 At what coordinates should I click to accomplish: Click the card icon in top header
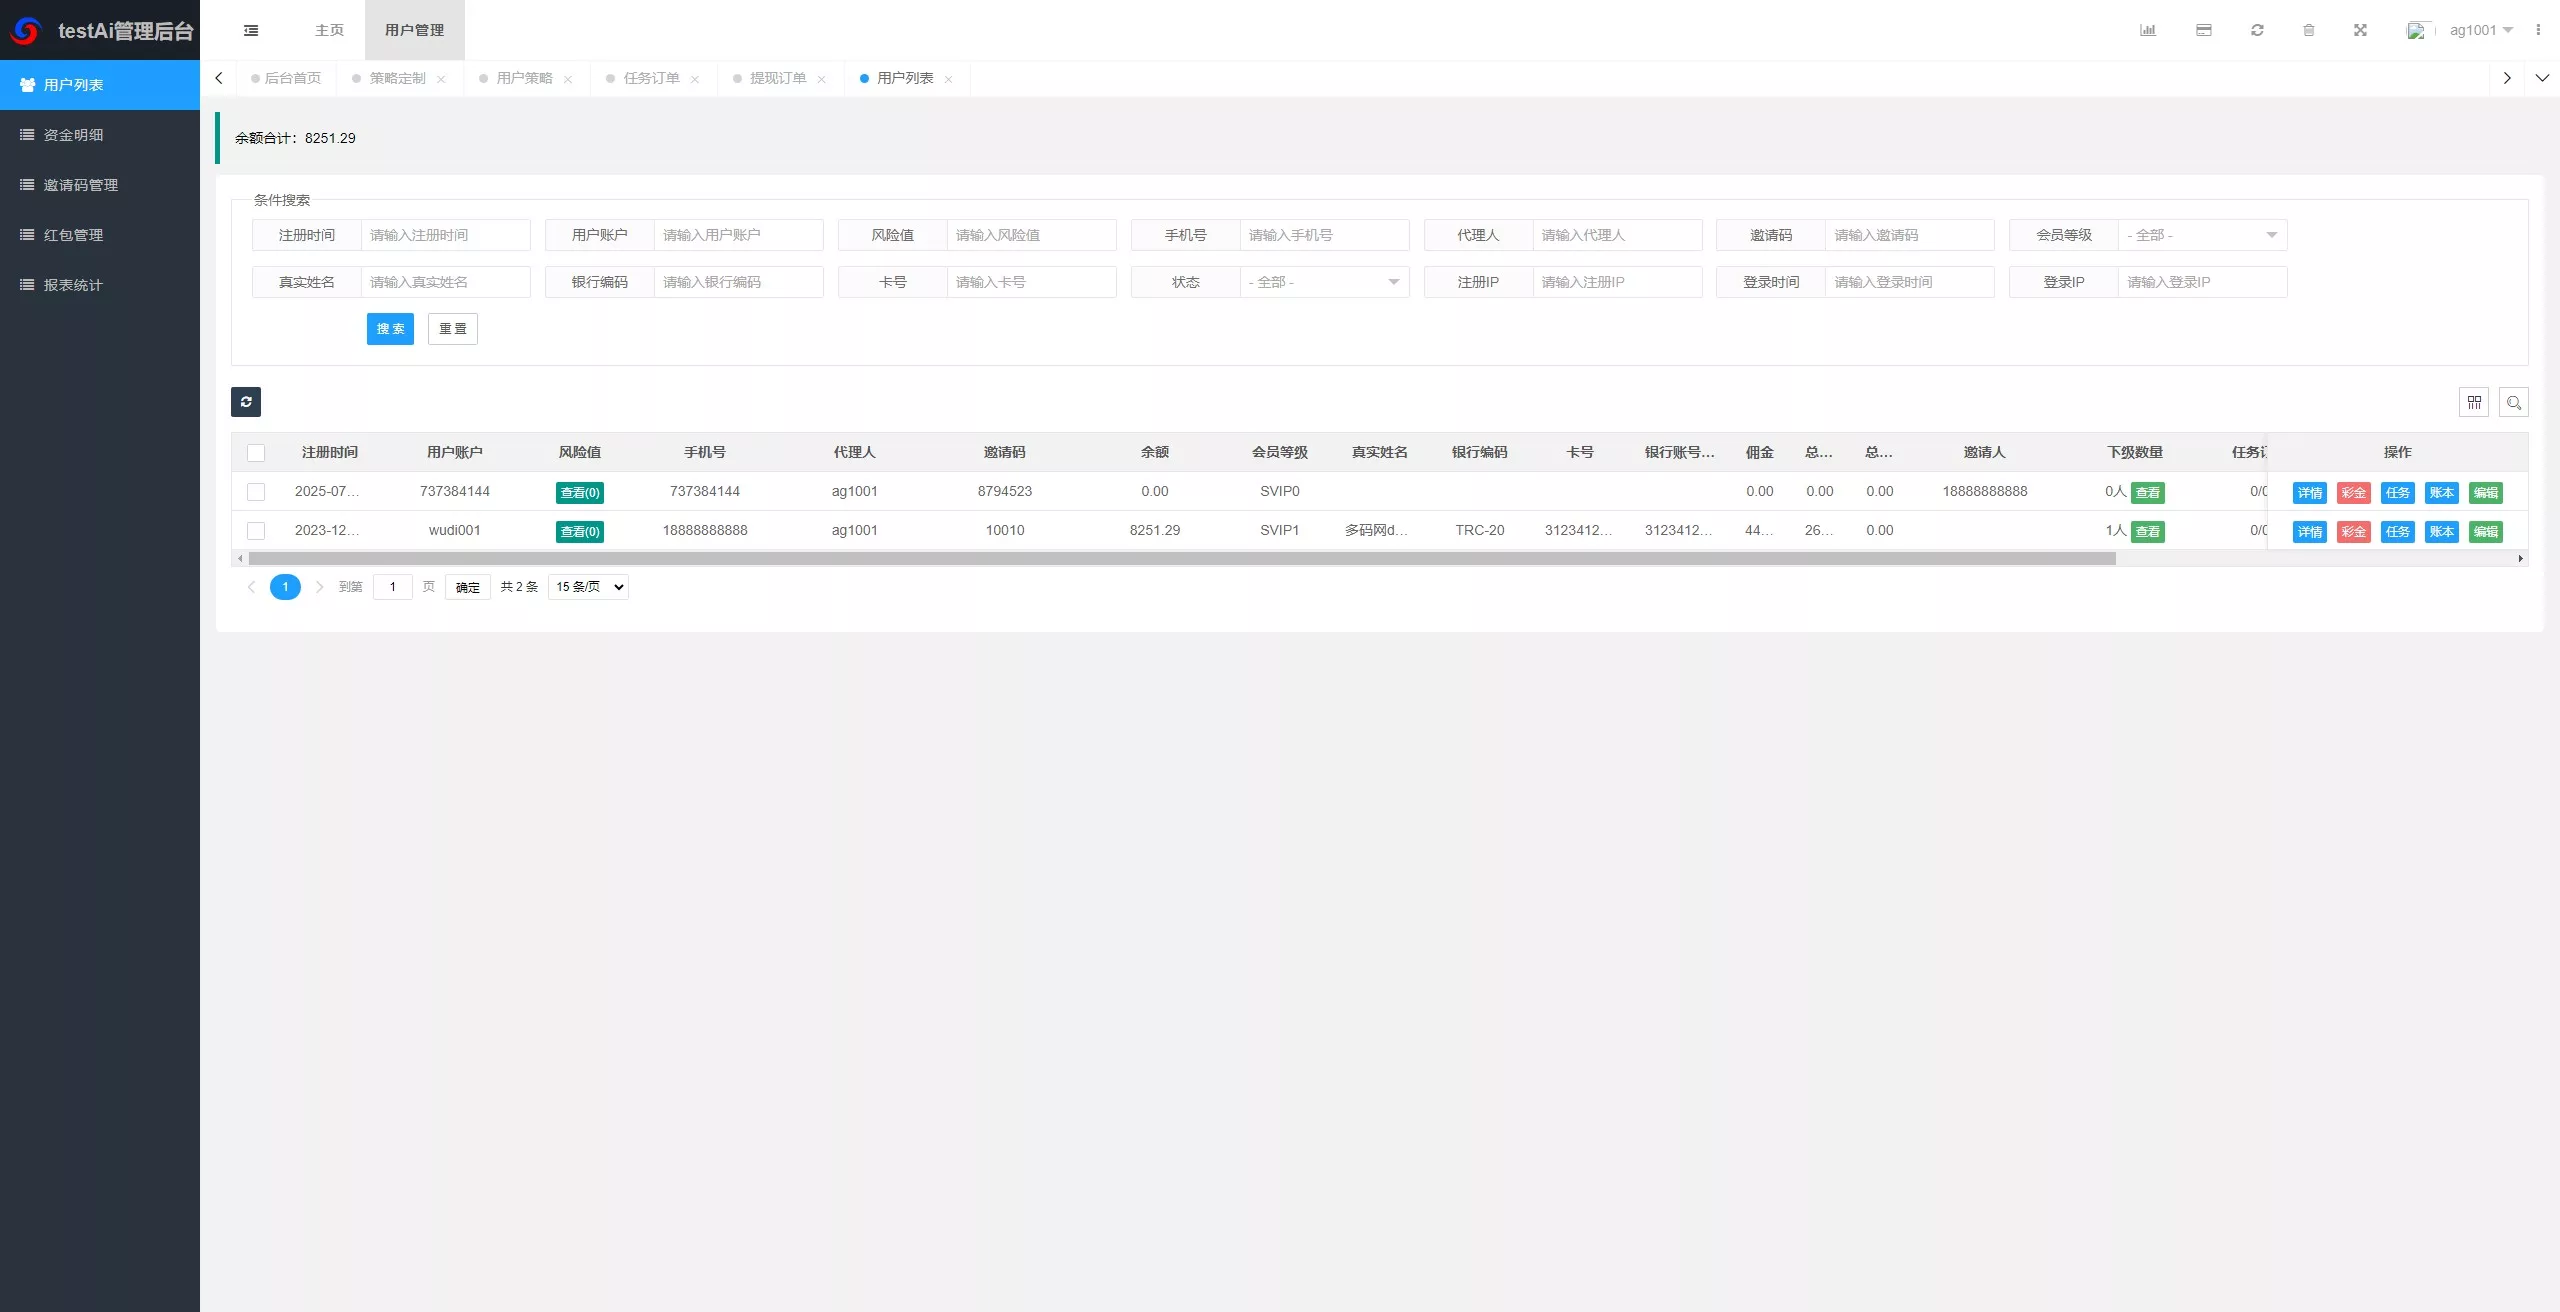point(2204,30)
